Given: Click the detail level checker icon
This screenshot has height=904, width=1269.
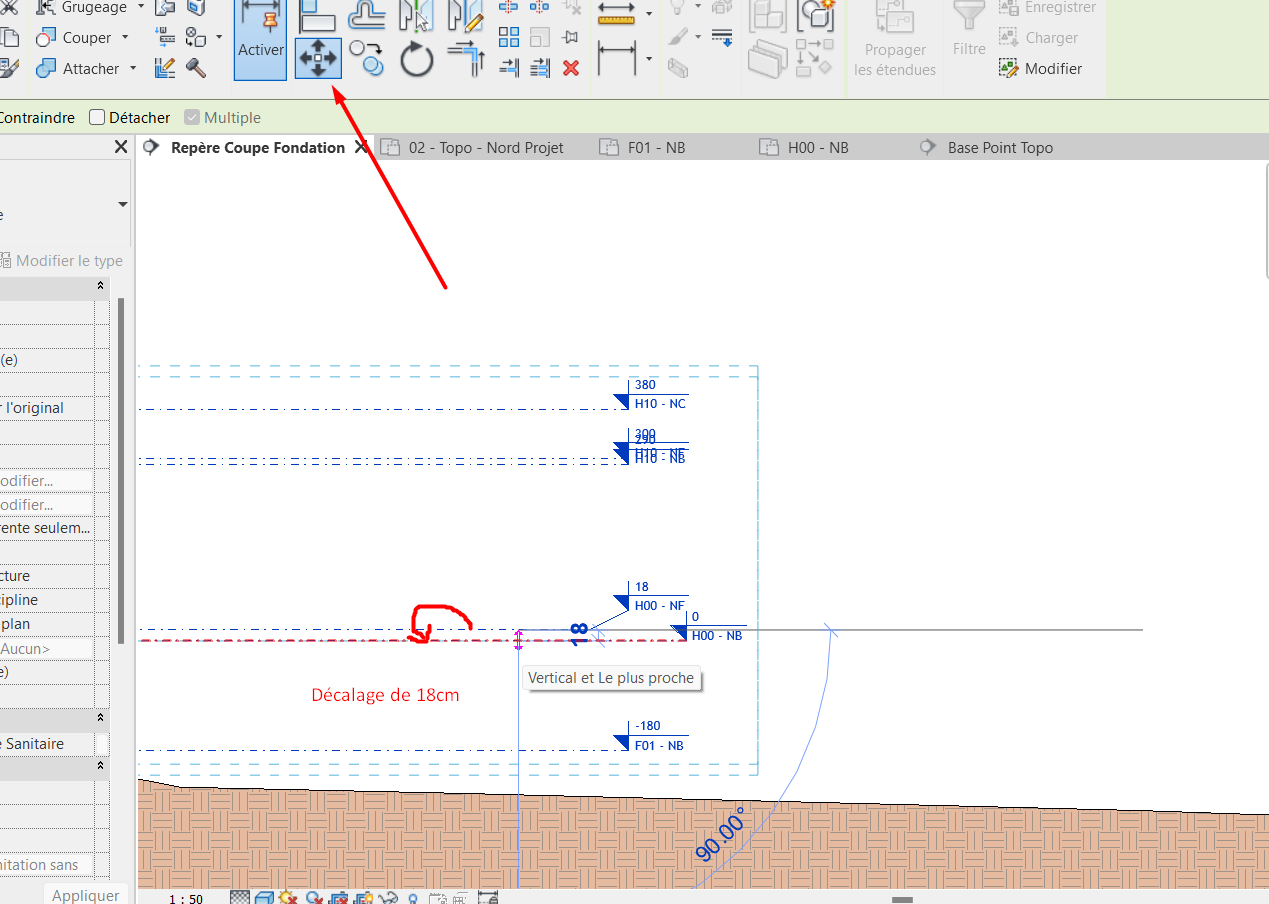Looking at the screenshot, I should (x=240, y=898).
